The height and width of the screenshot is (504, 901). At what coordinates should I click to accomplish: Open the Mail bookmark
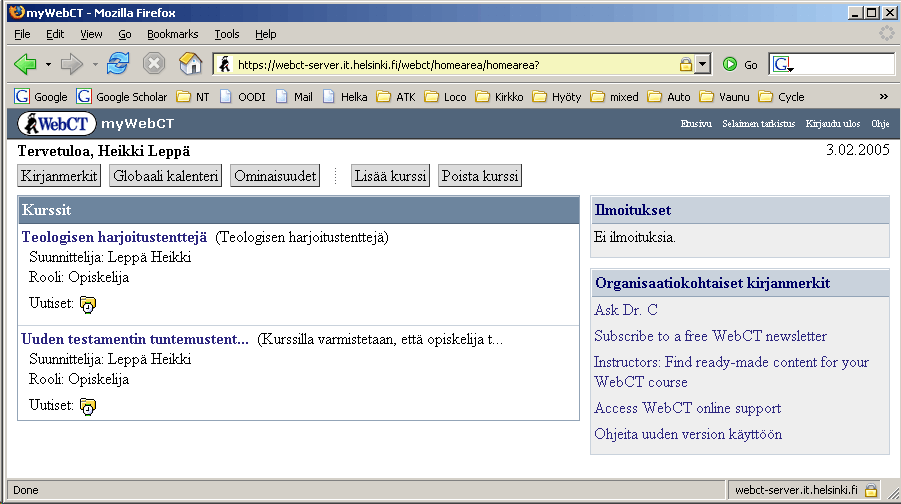click(x=294, y=97)
